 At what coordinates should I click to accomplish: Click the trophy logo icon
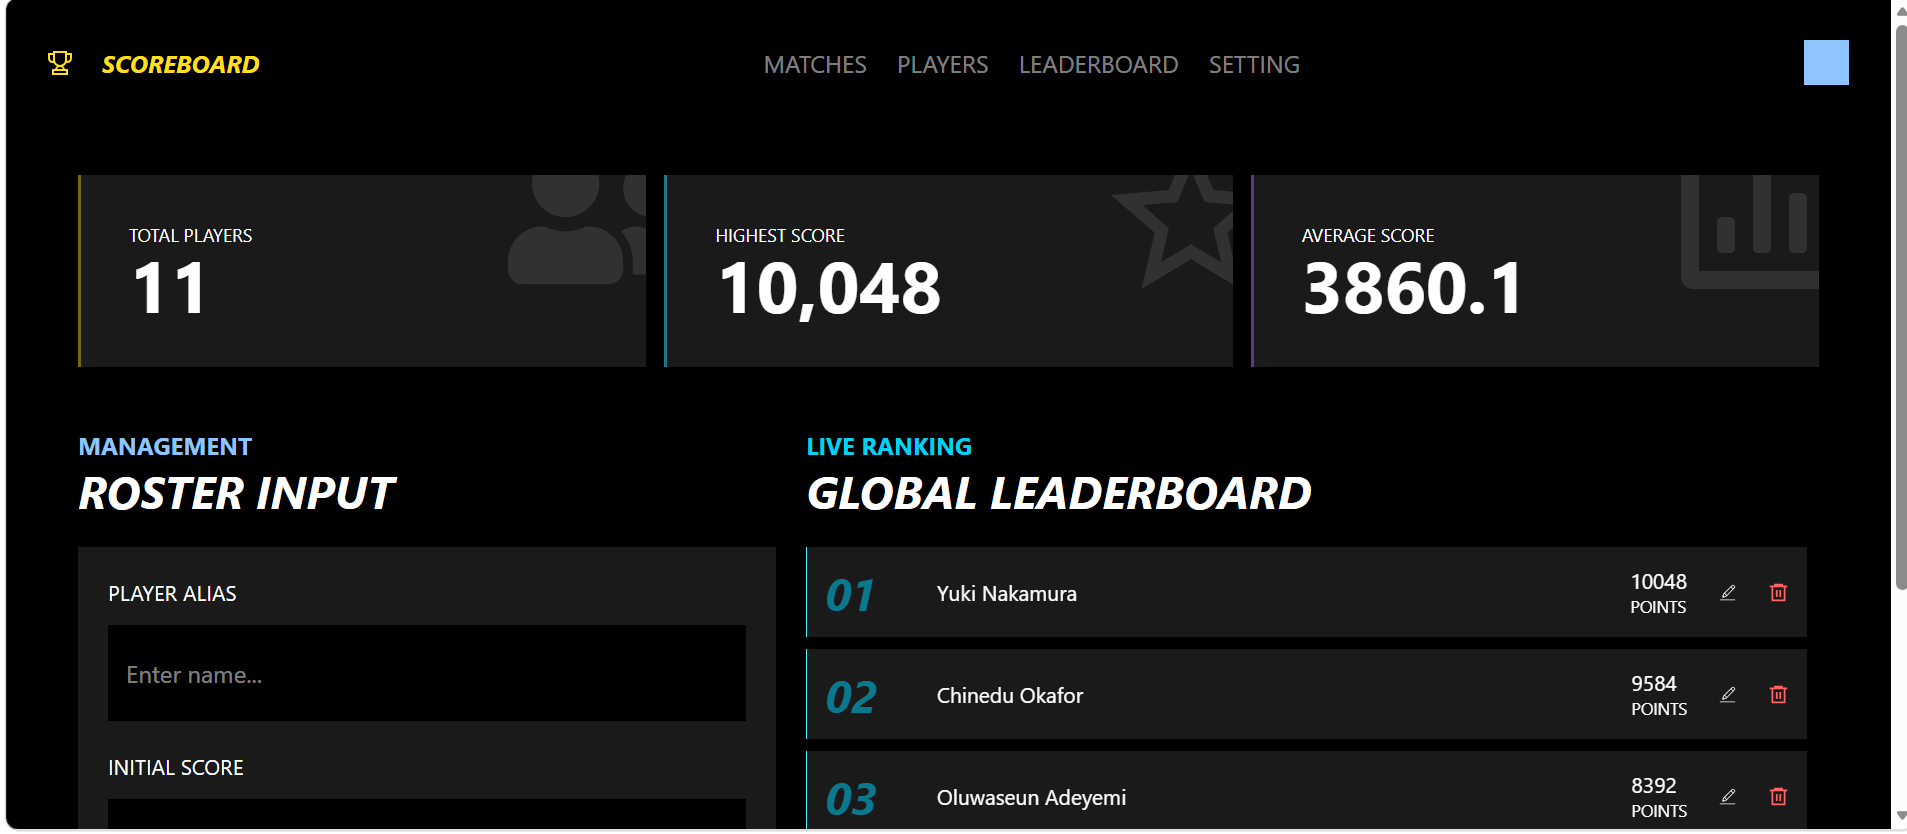coord(60,64)
